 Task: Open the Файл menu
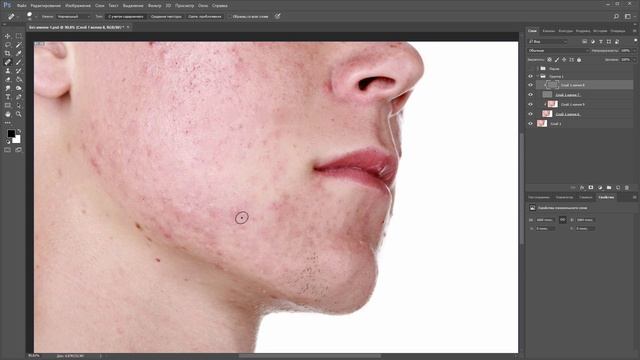pyautogui.click(x=22, y=6)
